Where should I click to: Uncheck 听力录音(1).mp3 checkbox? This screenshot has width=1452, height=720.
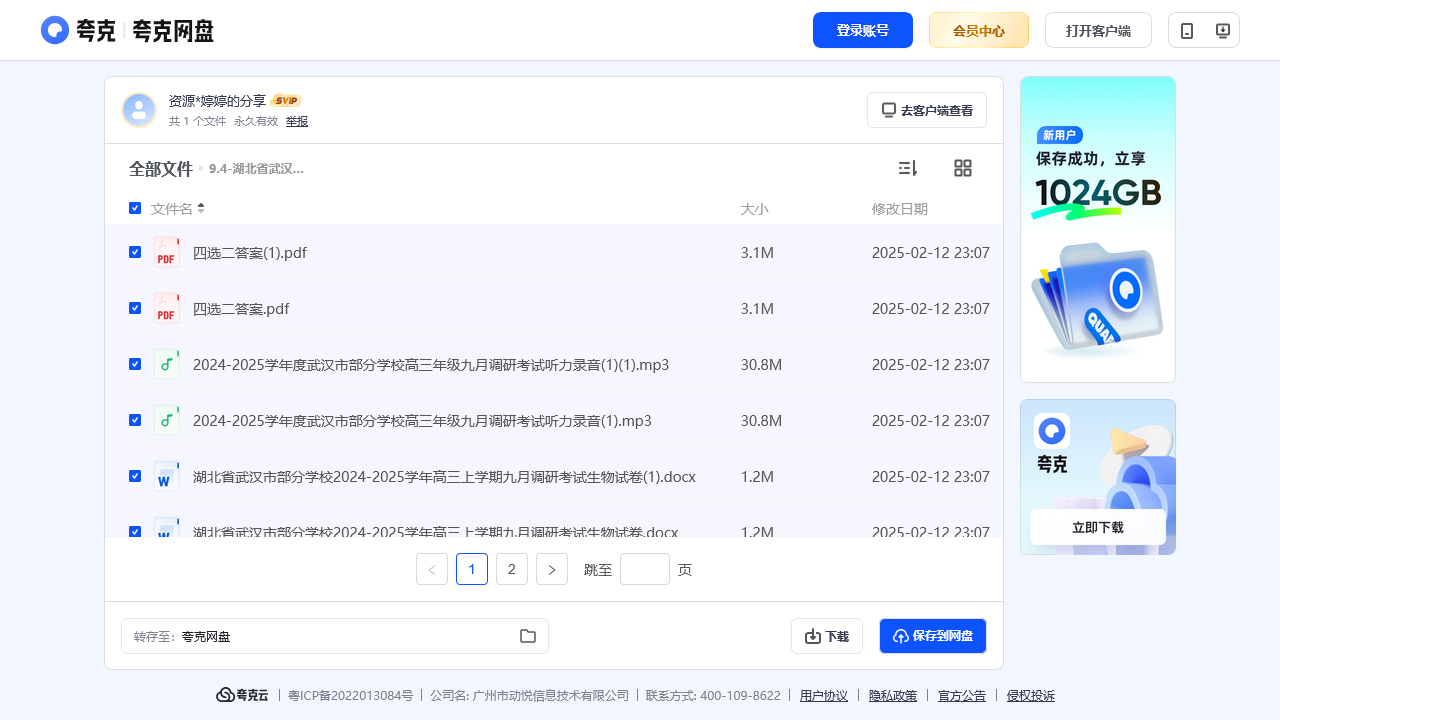(x=135, y=420)
